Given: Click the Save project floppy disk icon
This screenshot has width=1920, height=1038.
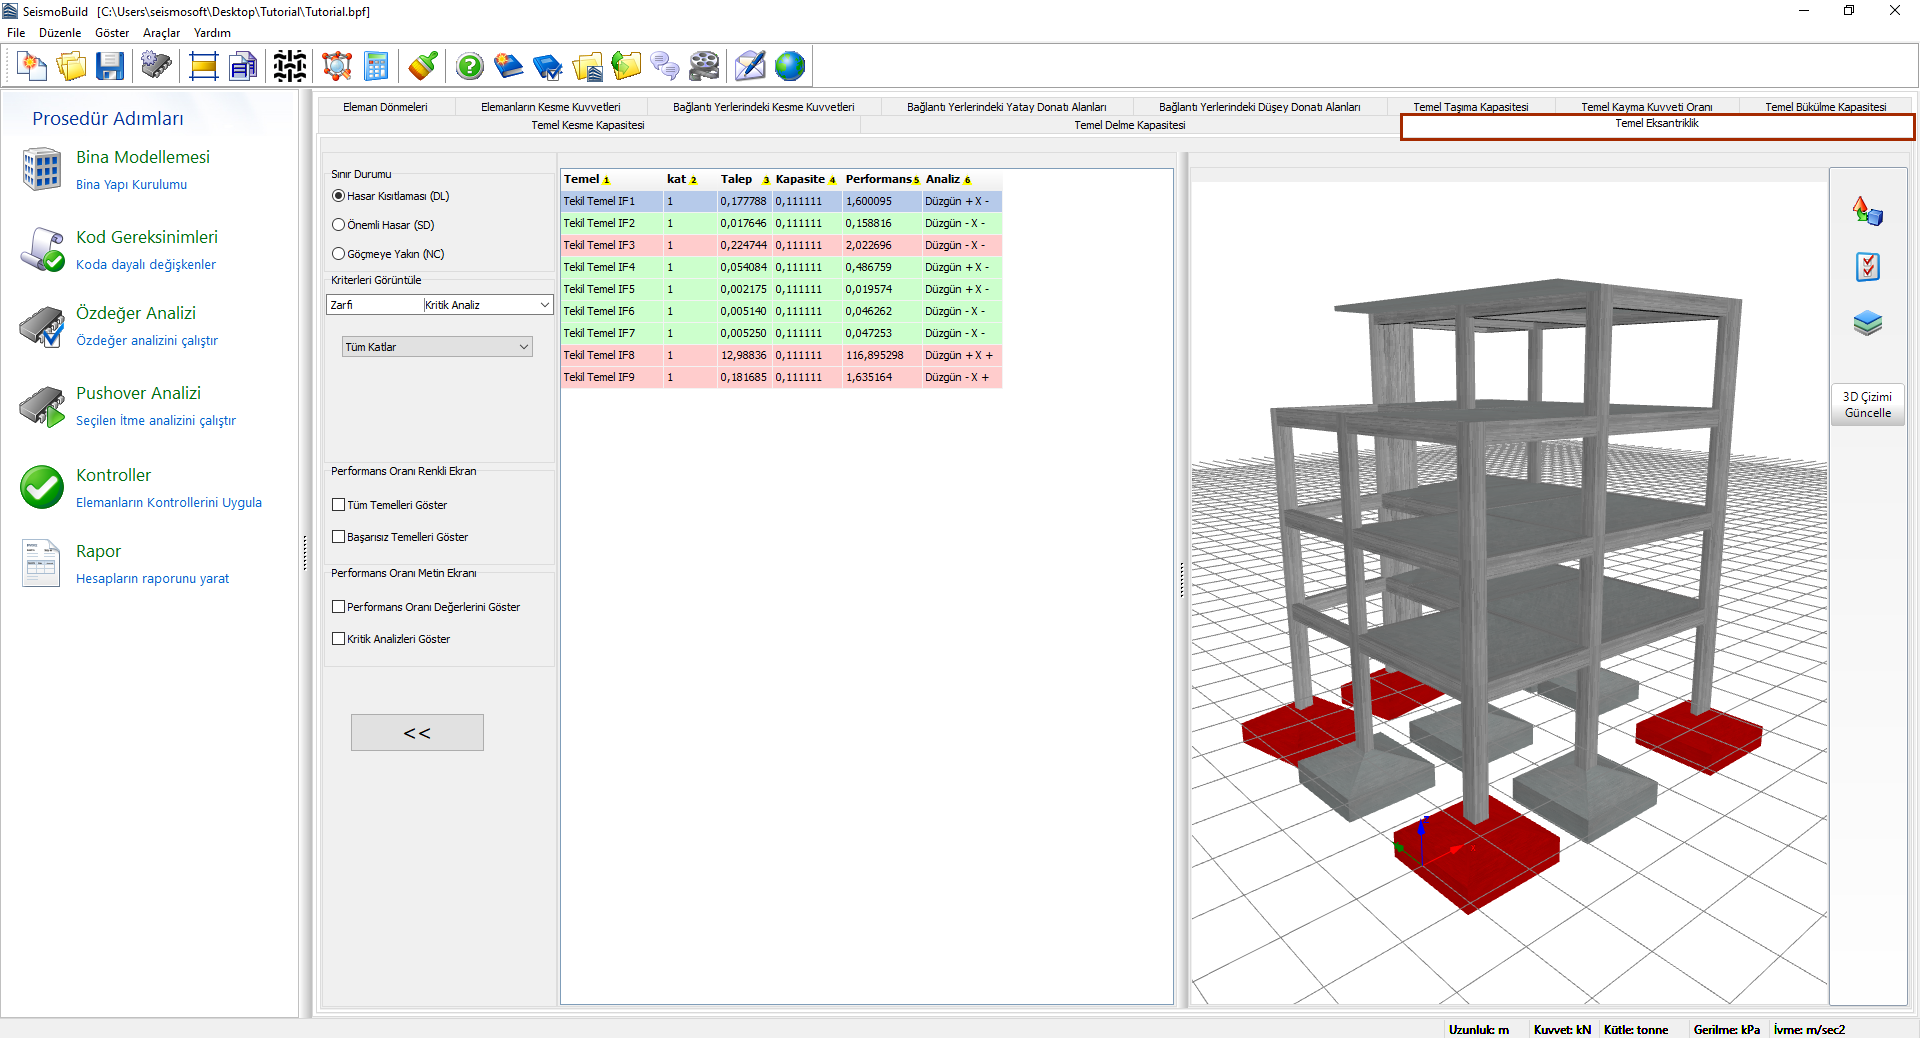Looking at the screenshot, I should (110, 67).
